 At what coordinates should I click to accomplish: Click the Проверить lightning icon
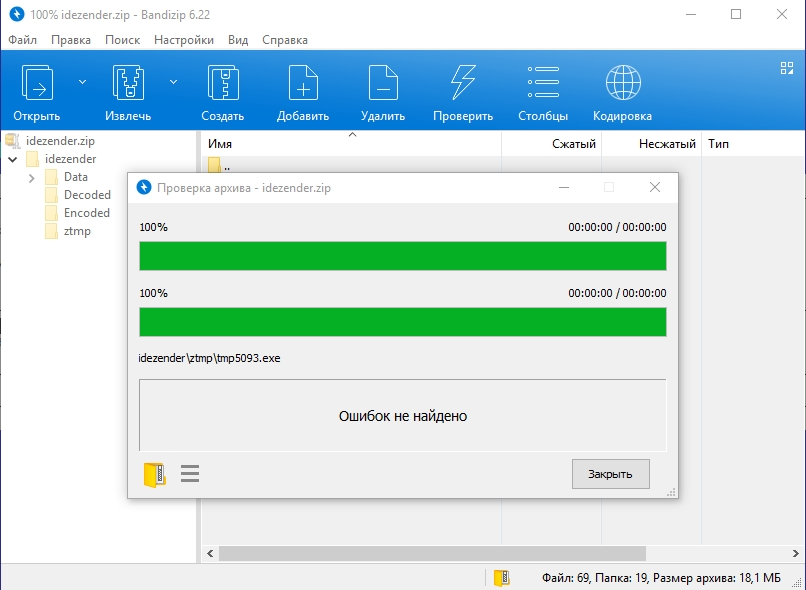[463, 83]
